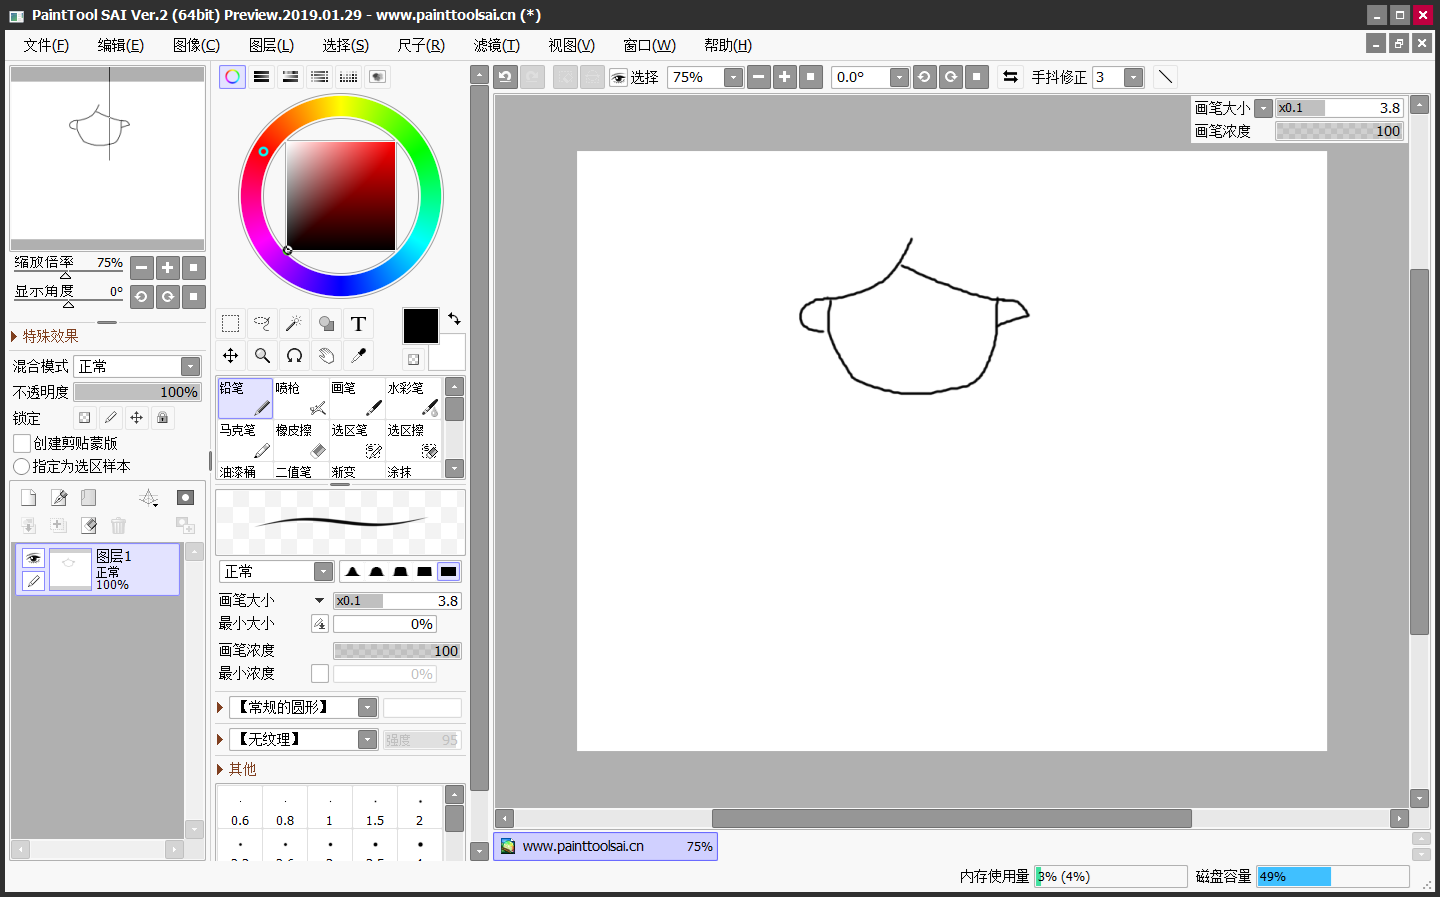Toggle selection visibility eye next to 选择
Screen dimensions: 1440x897
coord(619,78)
